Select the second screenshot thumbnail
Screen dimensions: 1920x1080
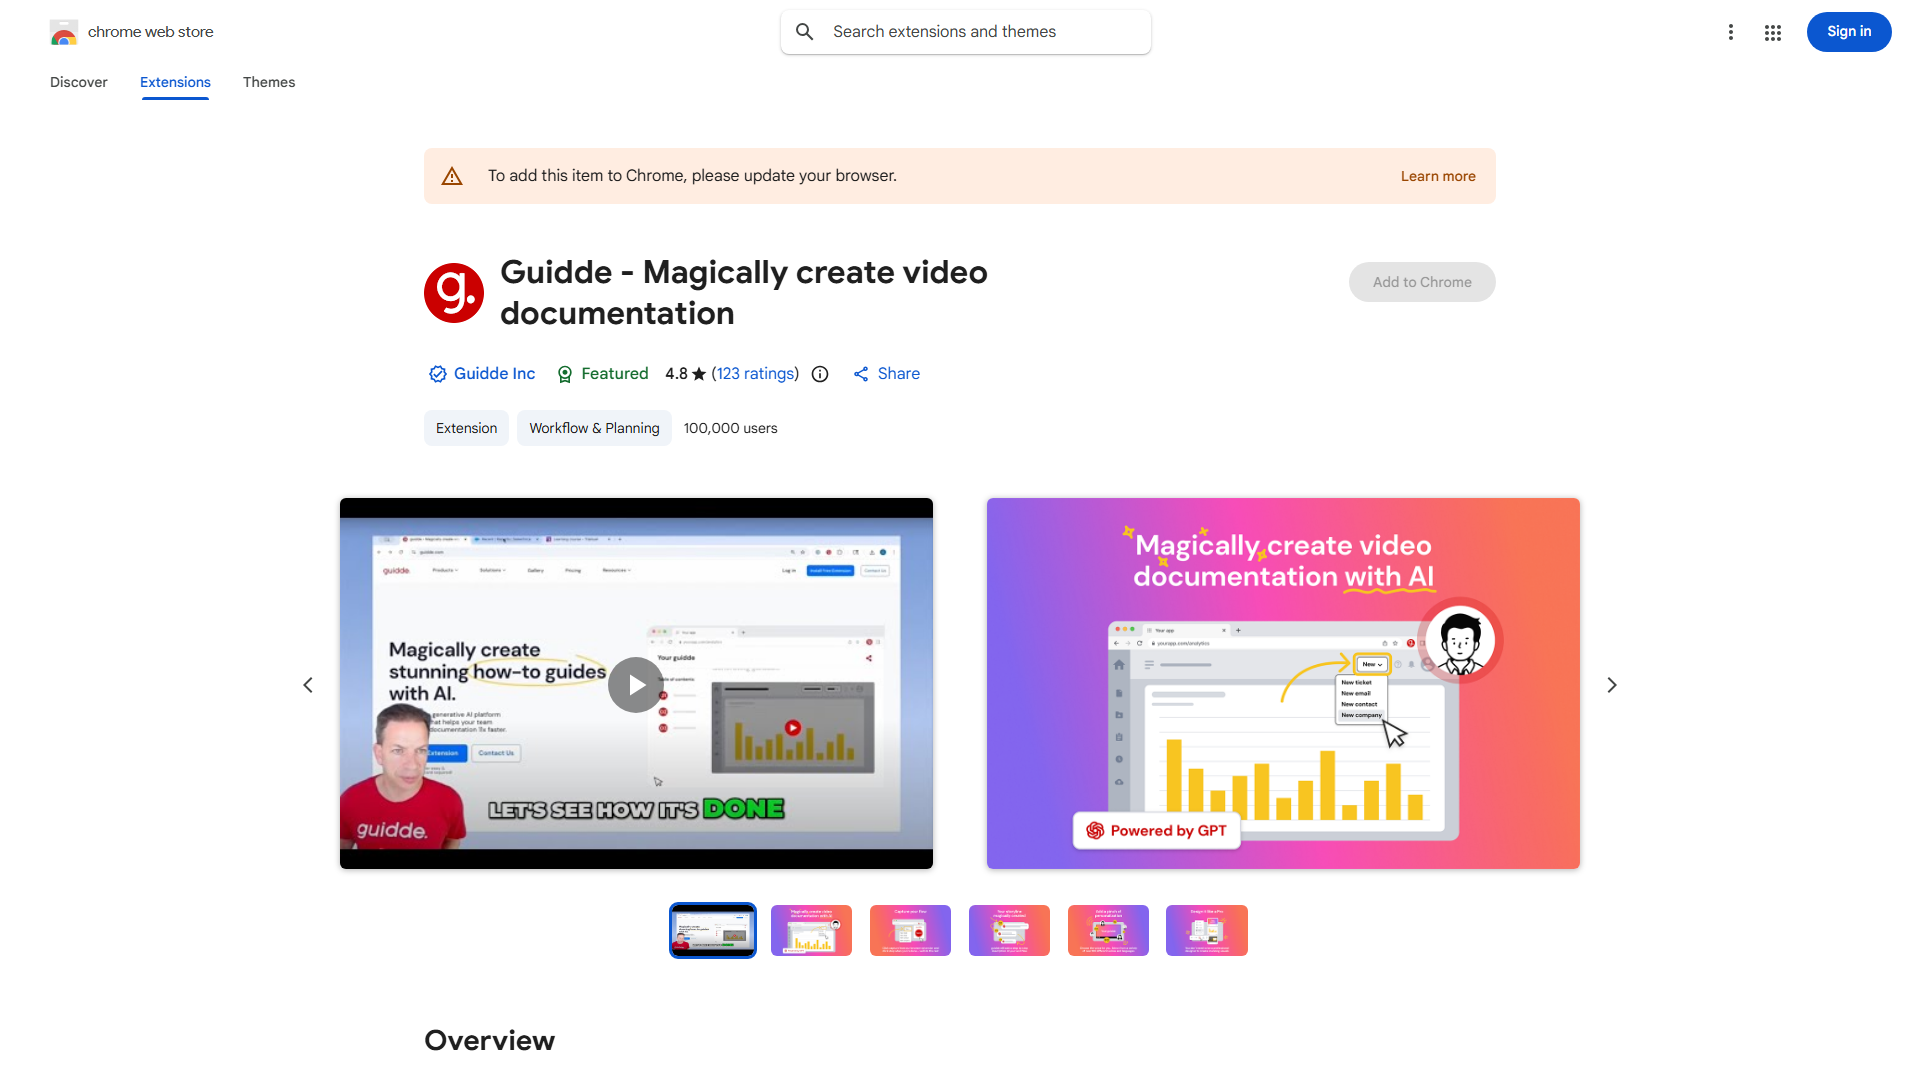pos(811,931)
